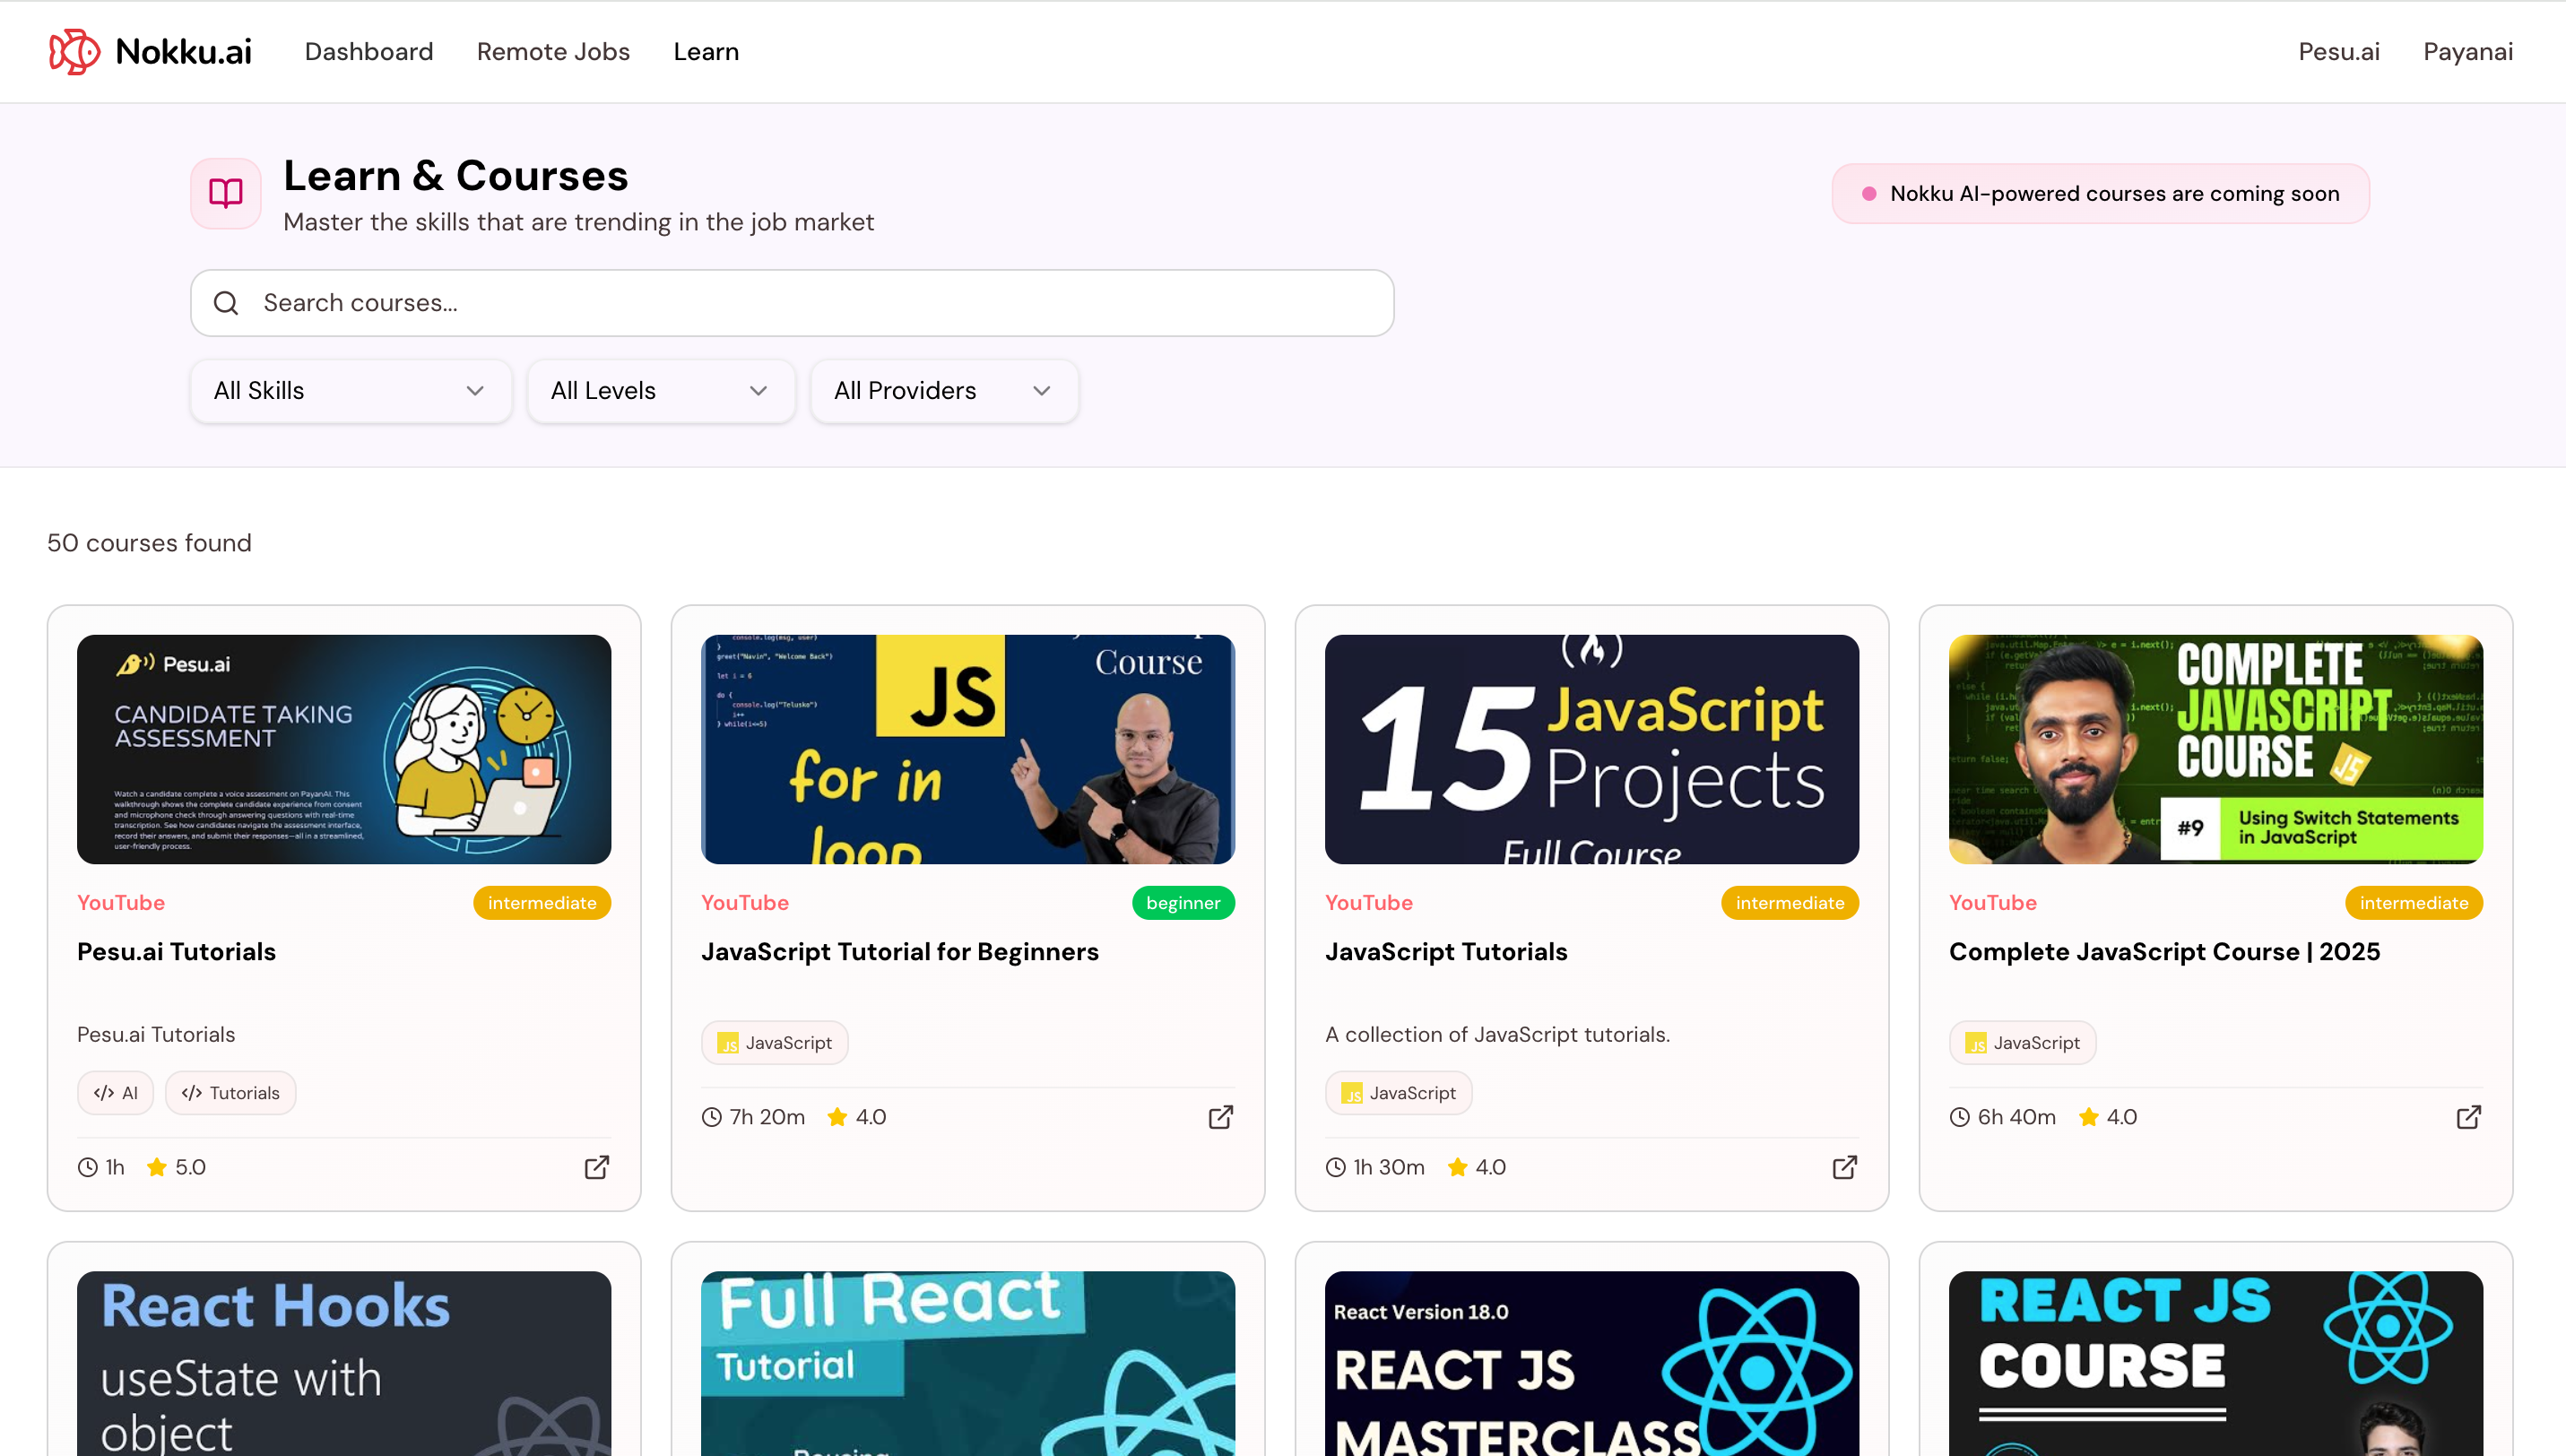Image resolution: width=2566 pixels, height=1456 pixels.
Task: Click the React JS Masterclass thumbnail
Action: pyautogui.click(x=1592, y=1364)
